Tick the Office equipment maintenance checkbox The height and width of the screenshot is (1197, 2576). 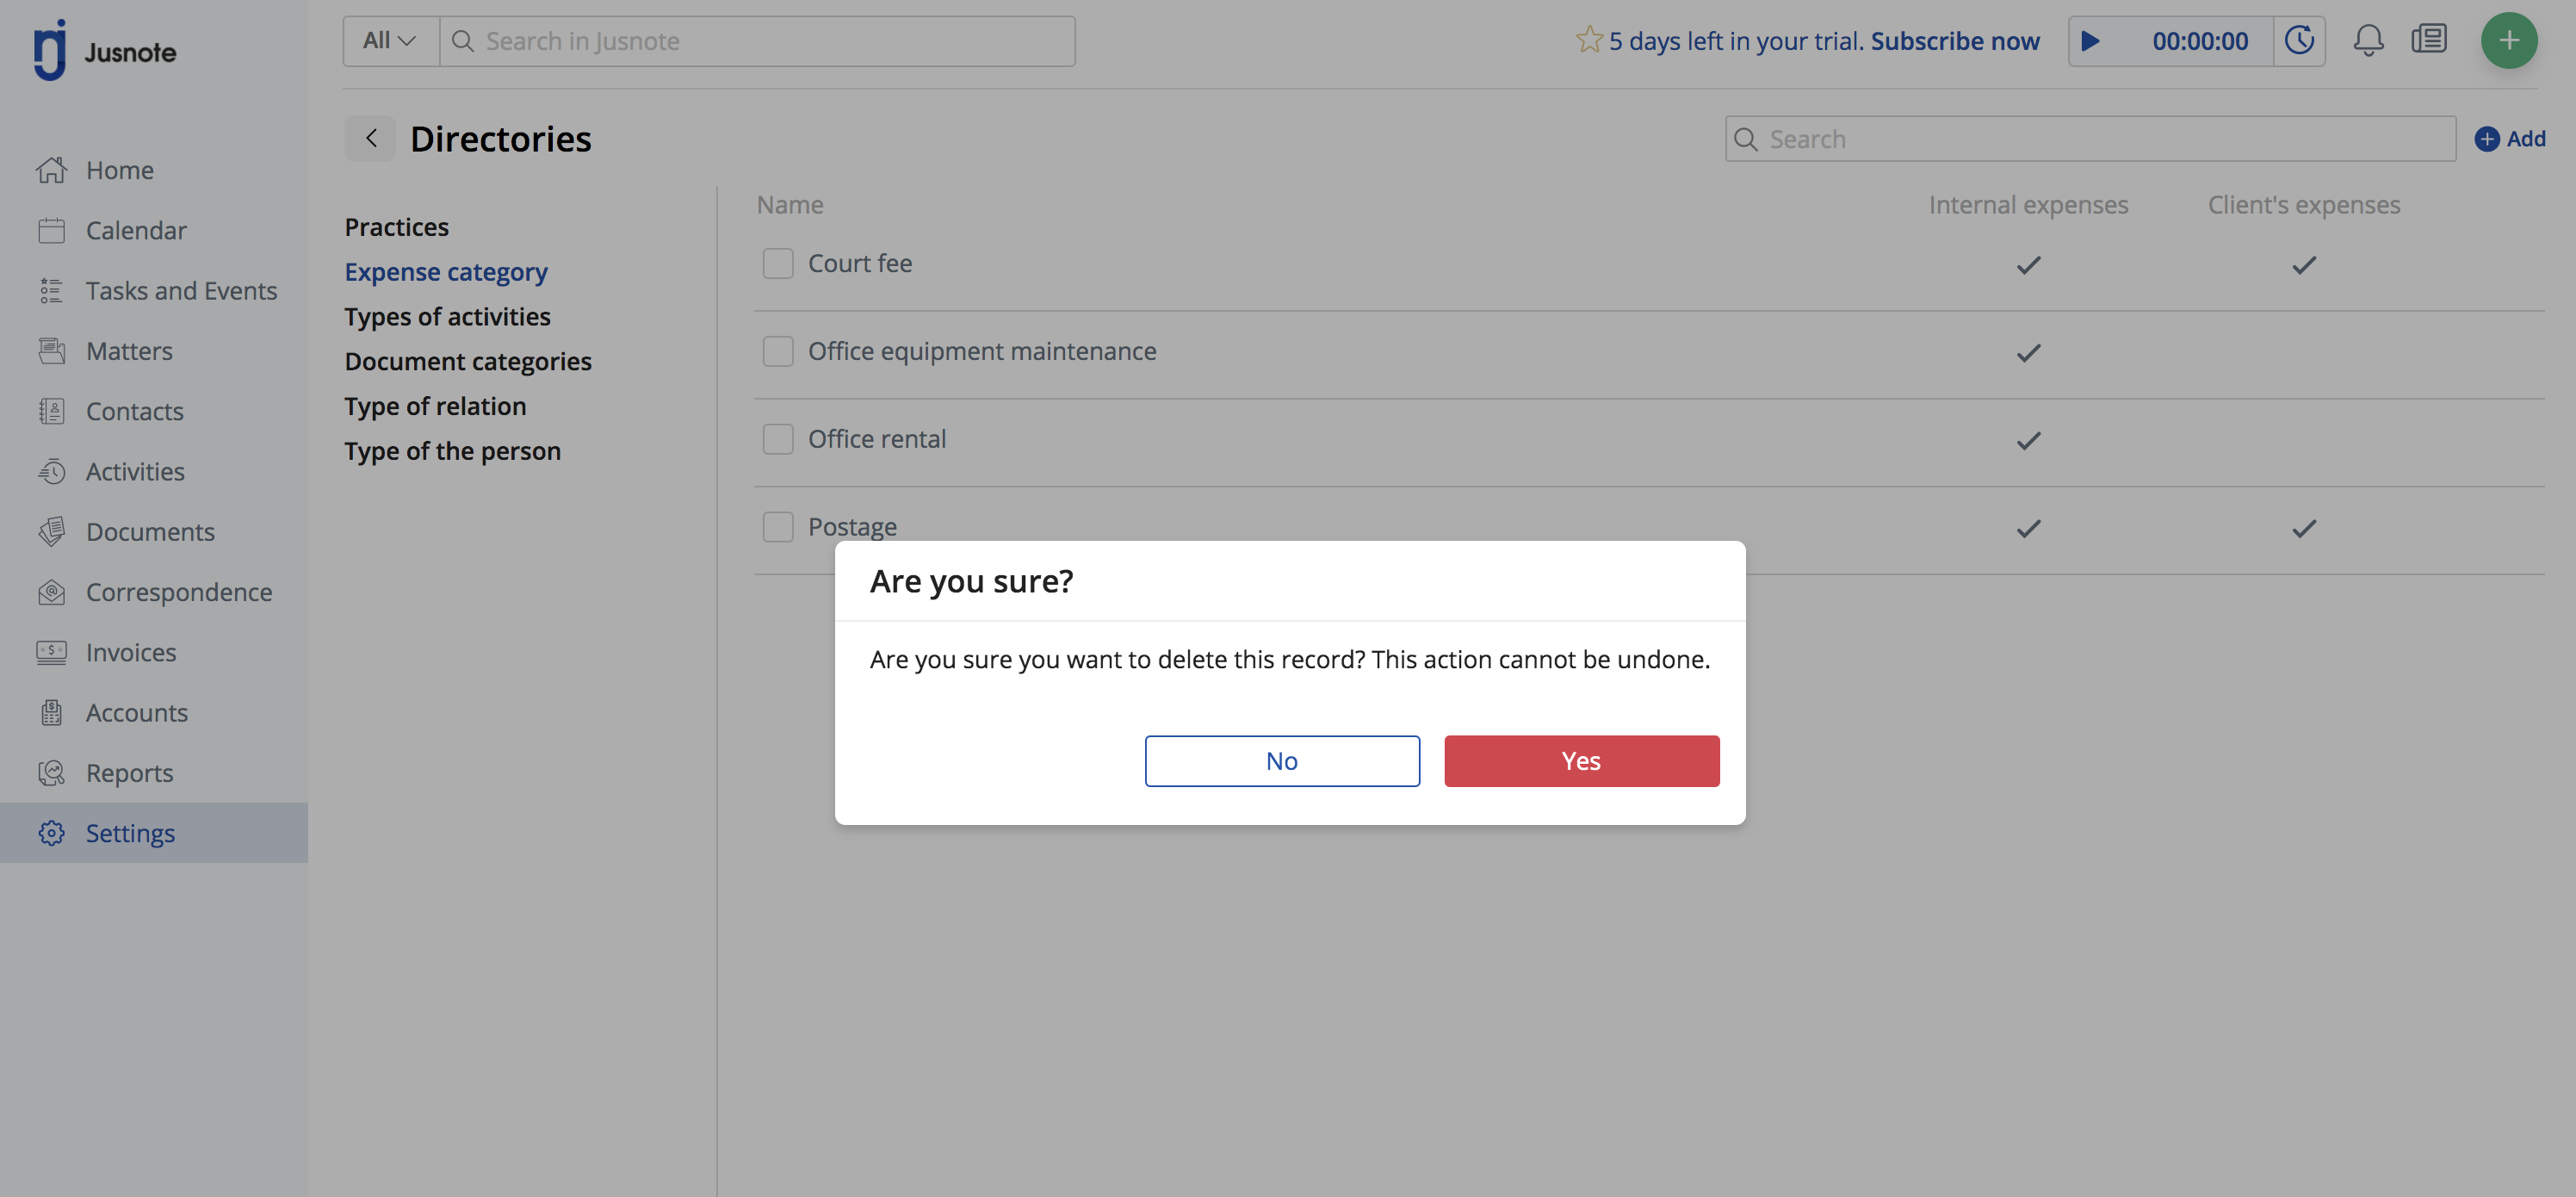pos(777,351)
